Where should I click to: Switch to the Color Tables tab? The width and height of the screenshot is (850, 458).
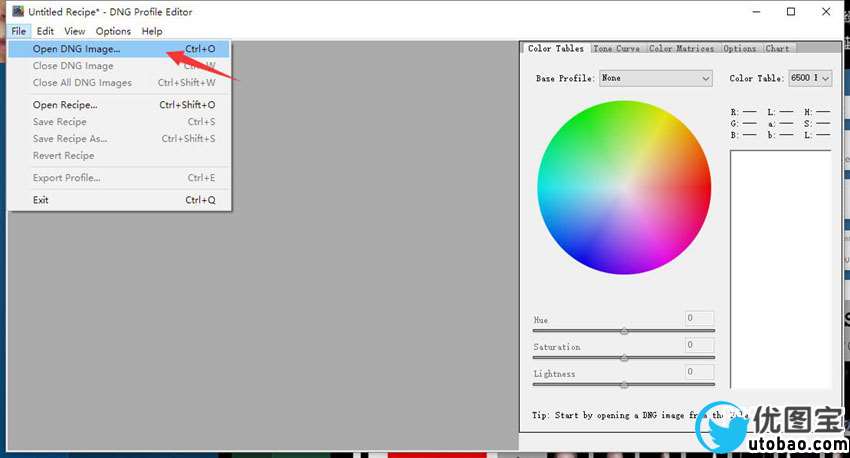pyautogui.click(x=556, y=48)
